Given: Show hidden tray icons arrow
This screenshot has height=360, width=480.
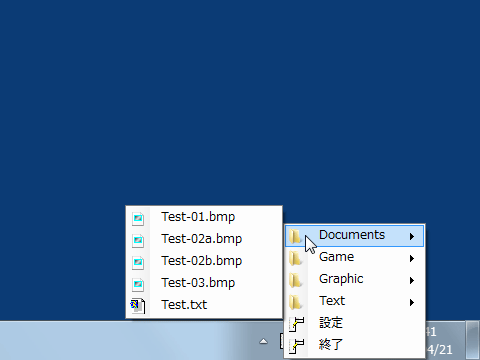Looking at the screenshot, I should (264, 341).
